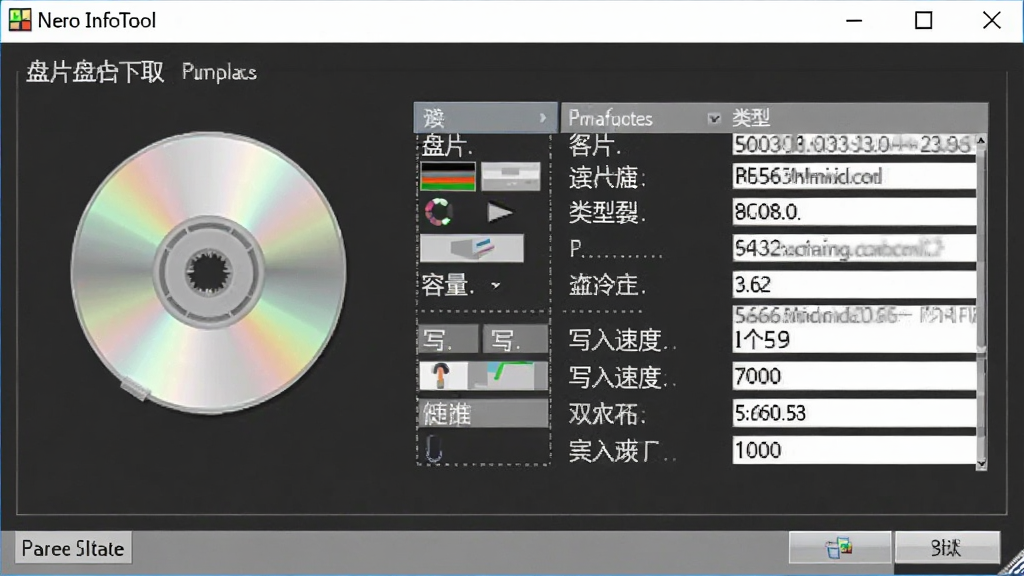The width and height of the screenshot is (1024, 576).
Task: Click the grey drive device icon
Action: click(511, 176)
